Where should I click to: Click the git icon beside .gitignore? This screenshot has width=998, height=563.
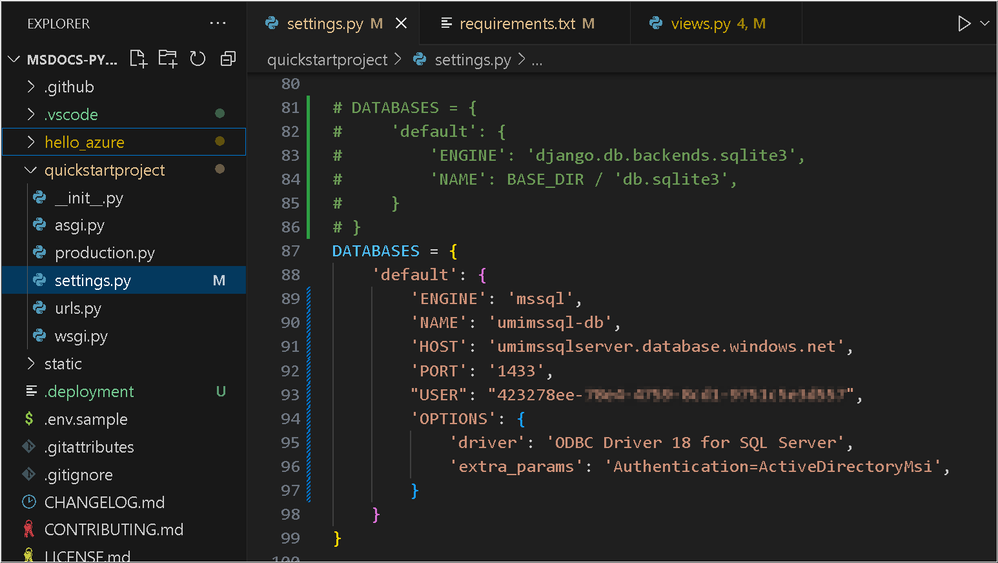tap(29, 475)
